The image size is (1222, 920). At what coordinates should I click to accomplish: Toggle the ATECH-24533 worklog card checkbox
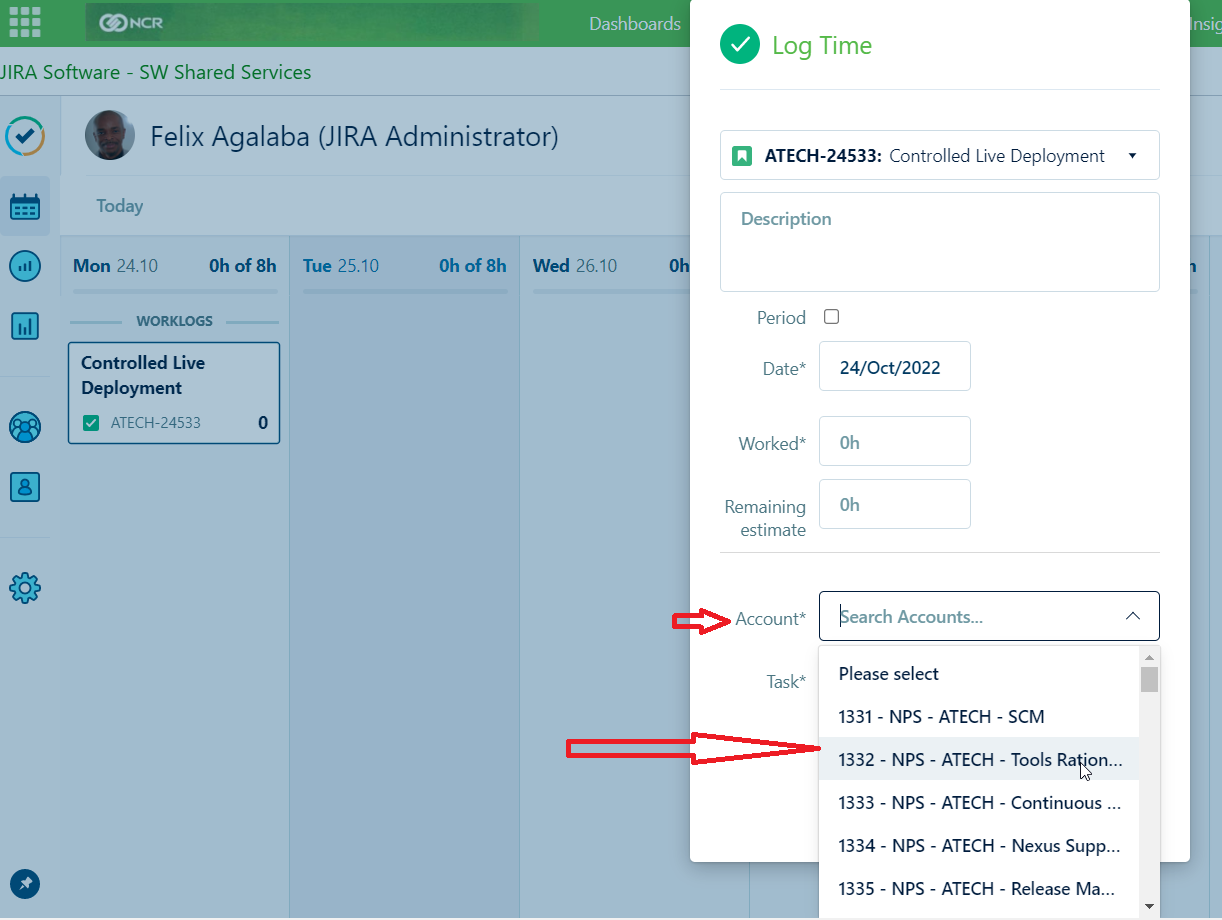(91, 423)
